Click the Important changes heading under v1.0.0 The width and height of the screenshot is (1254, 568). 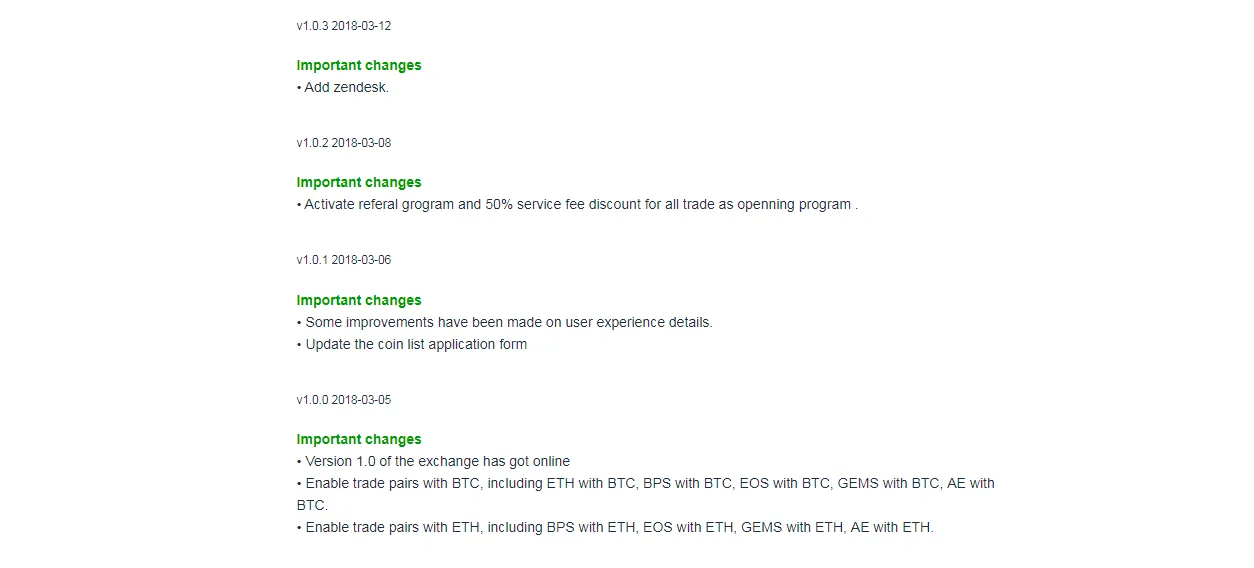[359, 439]
